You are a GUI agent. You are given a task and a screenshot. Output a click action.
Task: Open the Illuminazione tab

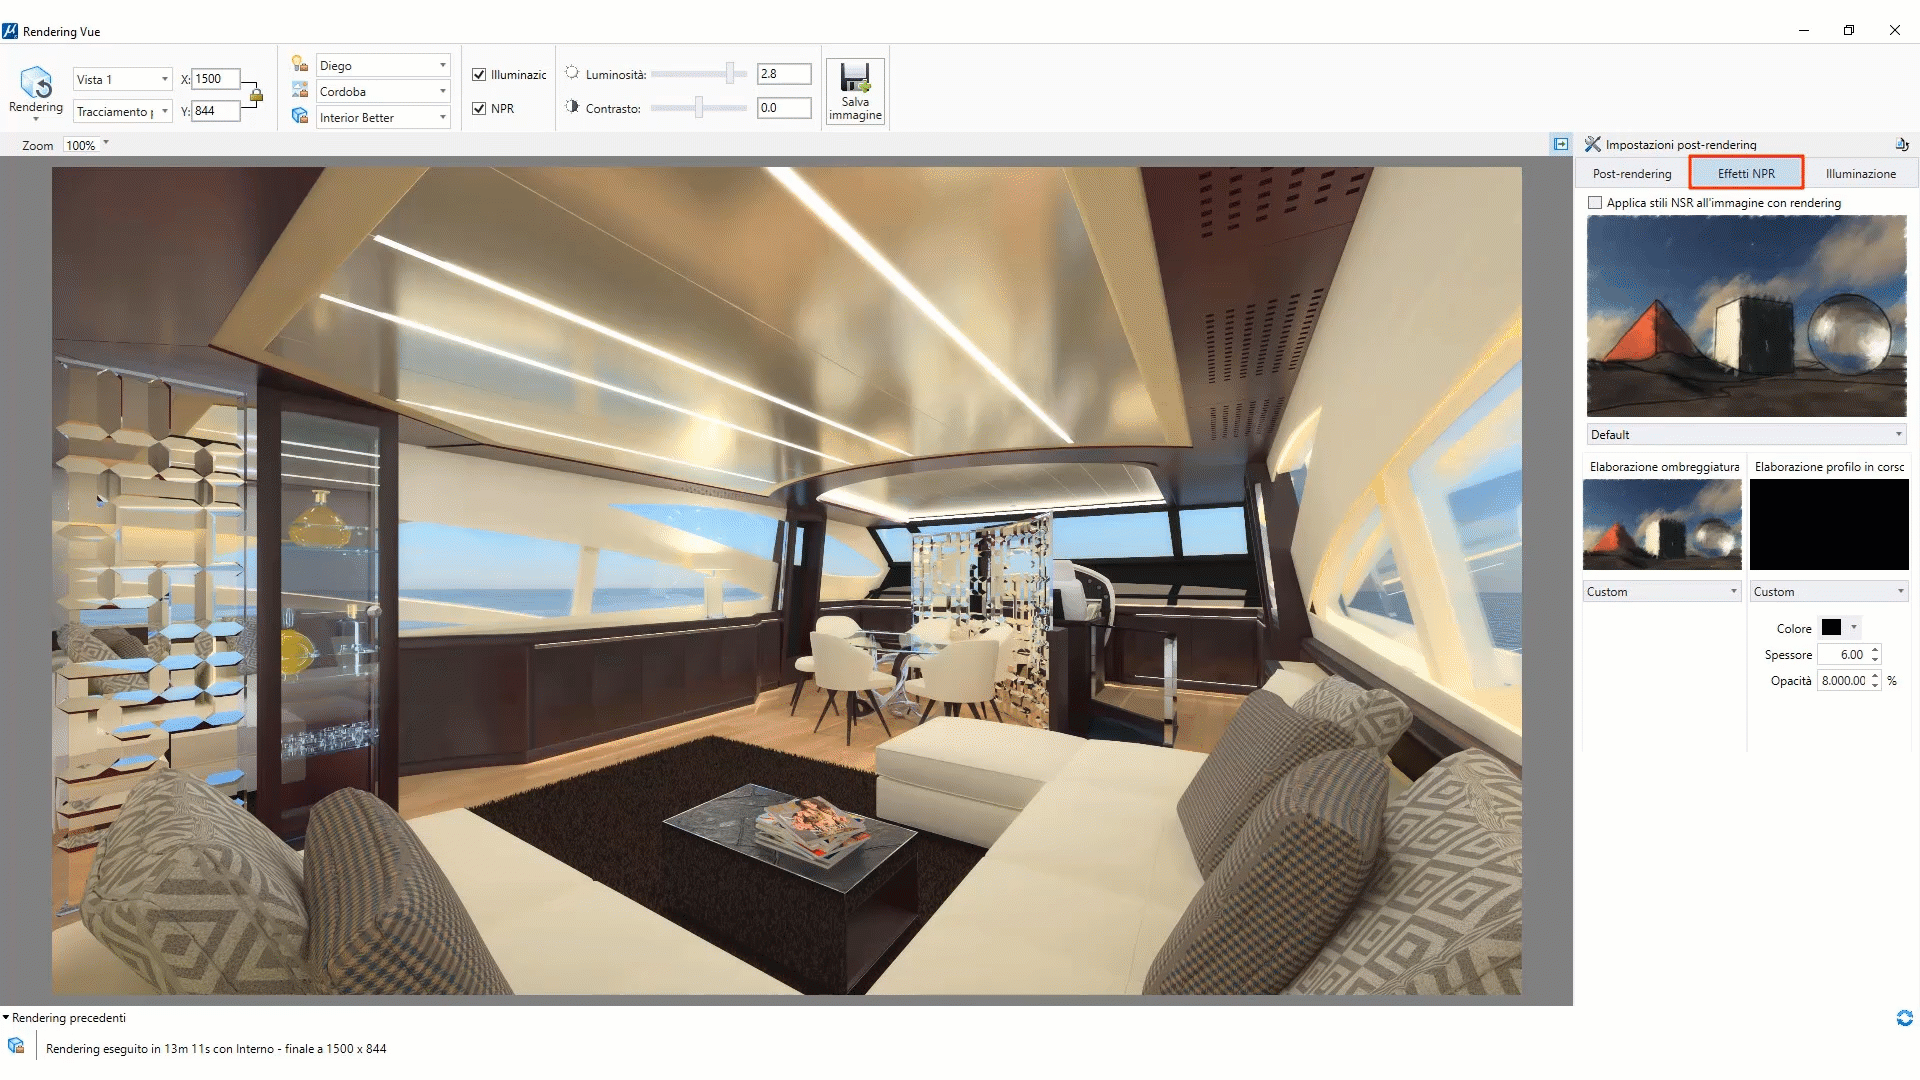click(1859, 172)
